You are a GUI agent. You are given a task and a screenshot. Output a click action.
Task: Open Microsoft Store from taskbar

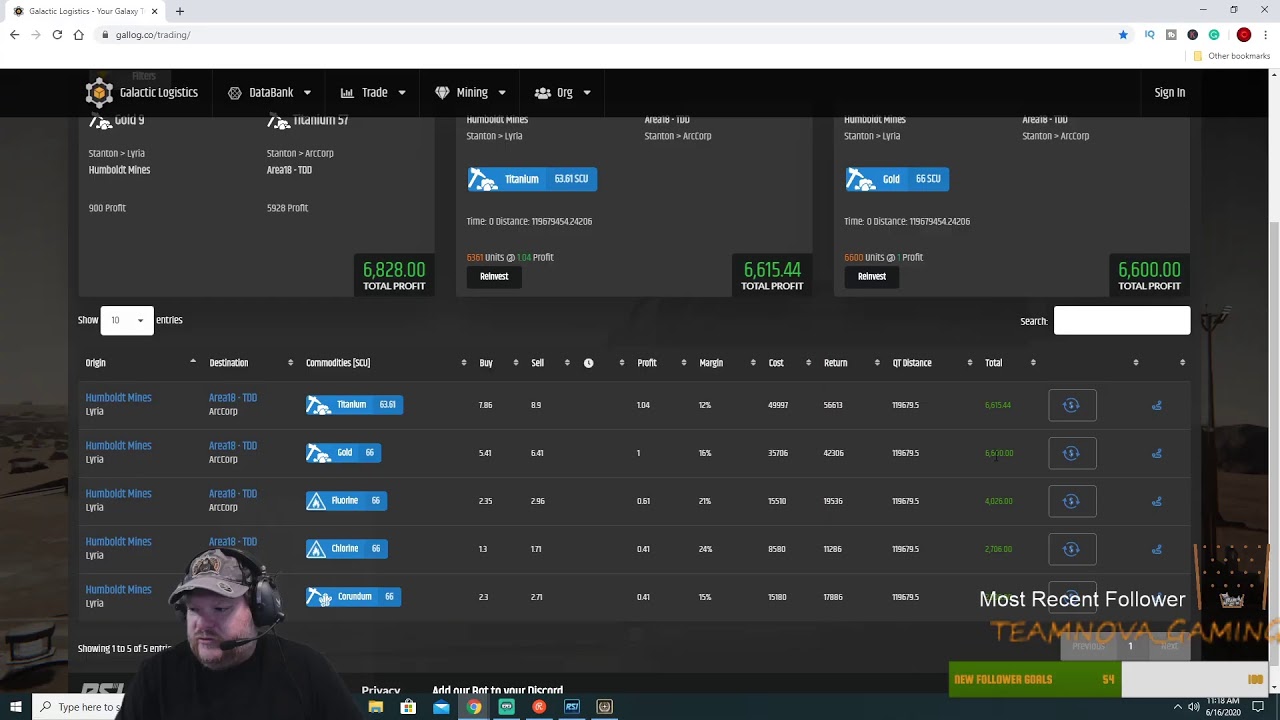click(x=408, y=707)
